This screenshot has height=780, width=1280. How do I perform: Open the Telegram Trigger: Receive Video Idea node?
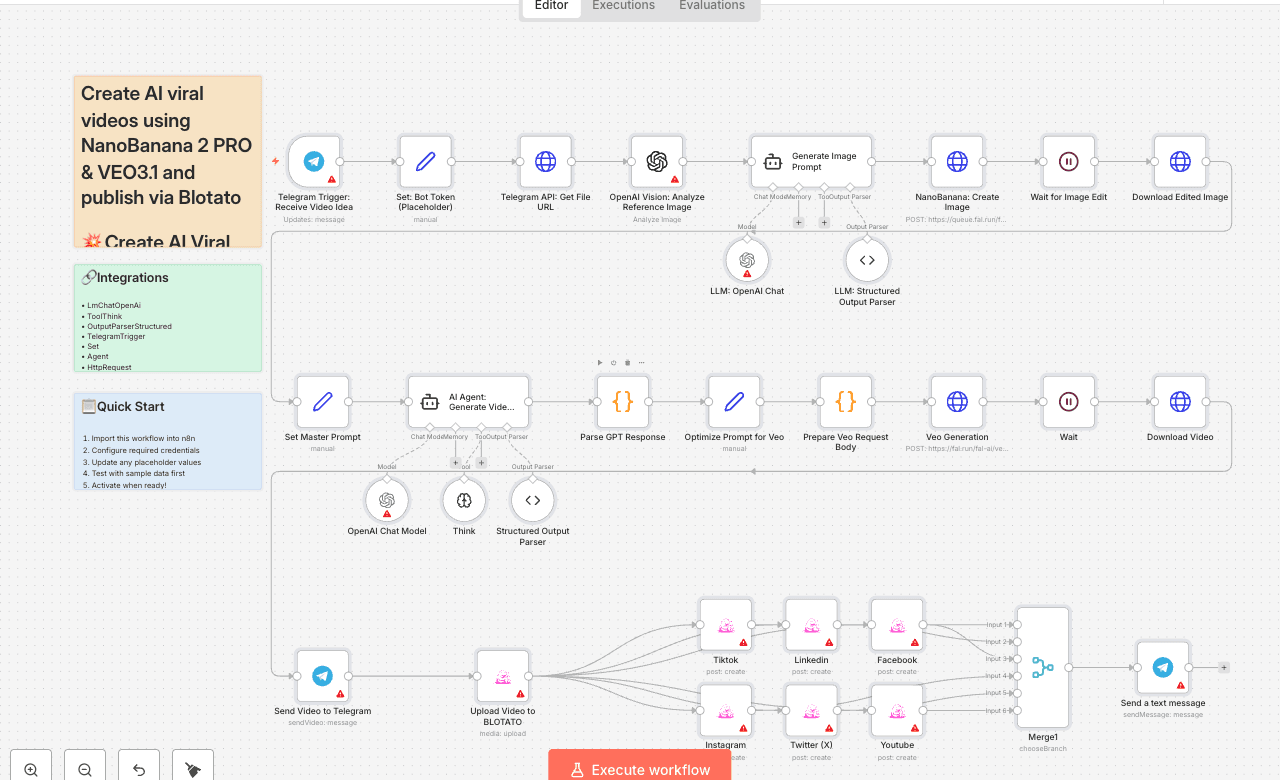314,161
